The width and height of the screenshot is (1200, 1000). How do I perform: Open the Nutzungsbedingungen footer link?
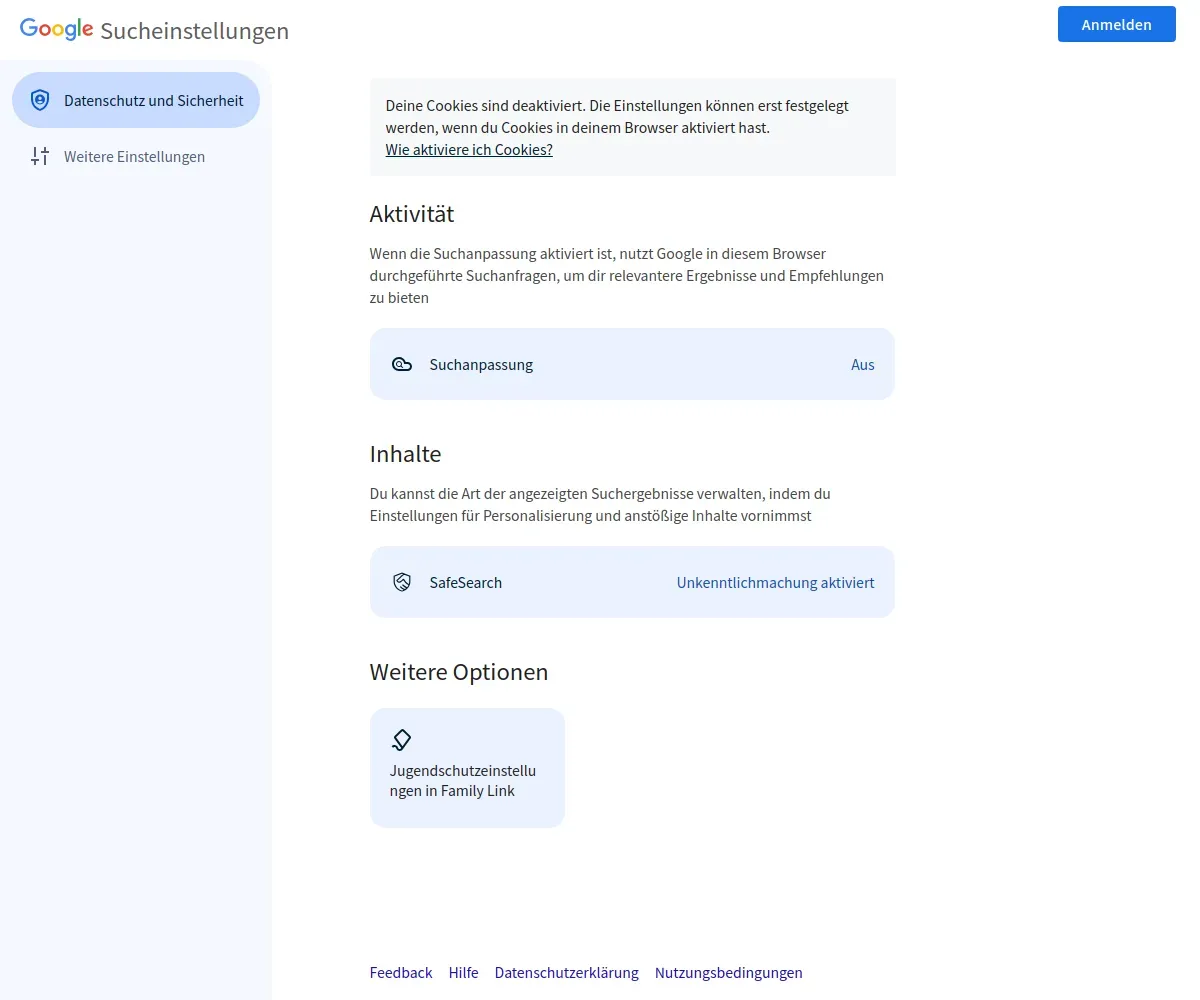point(729,972)
